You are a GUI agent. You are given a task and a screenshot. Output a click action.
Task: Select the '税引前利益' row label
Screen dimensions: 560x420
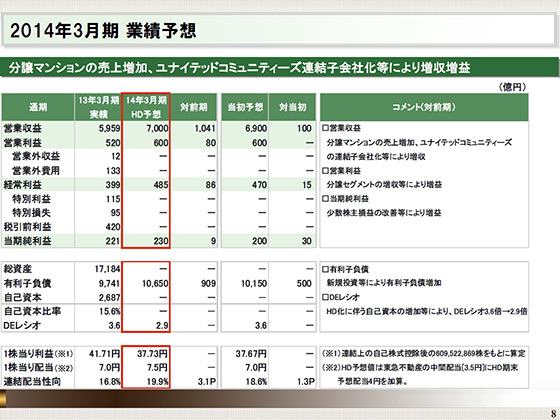27,227
